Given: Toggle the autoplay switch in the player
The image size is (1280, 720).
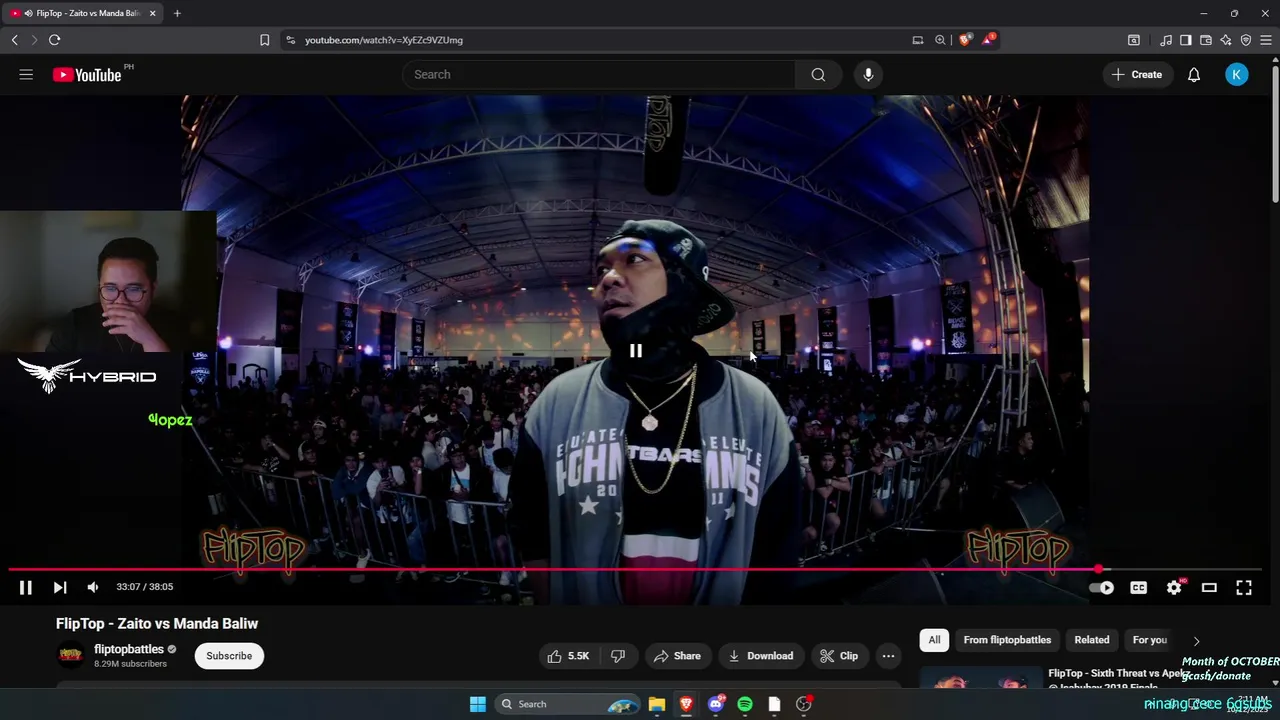Looking at the screenshot, I should click(1101, 588).
